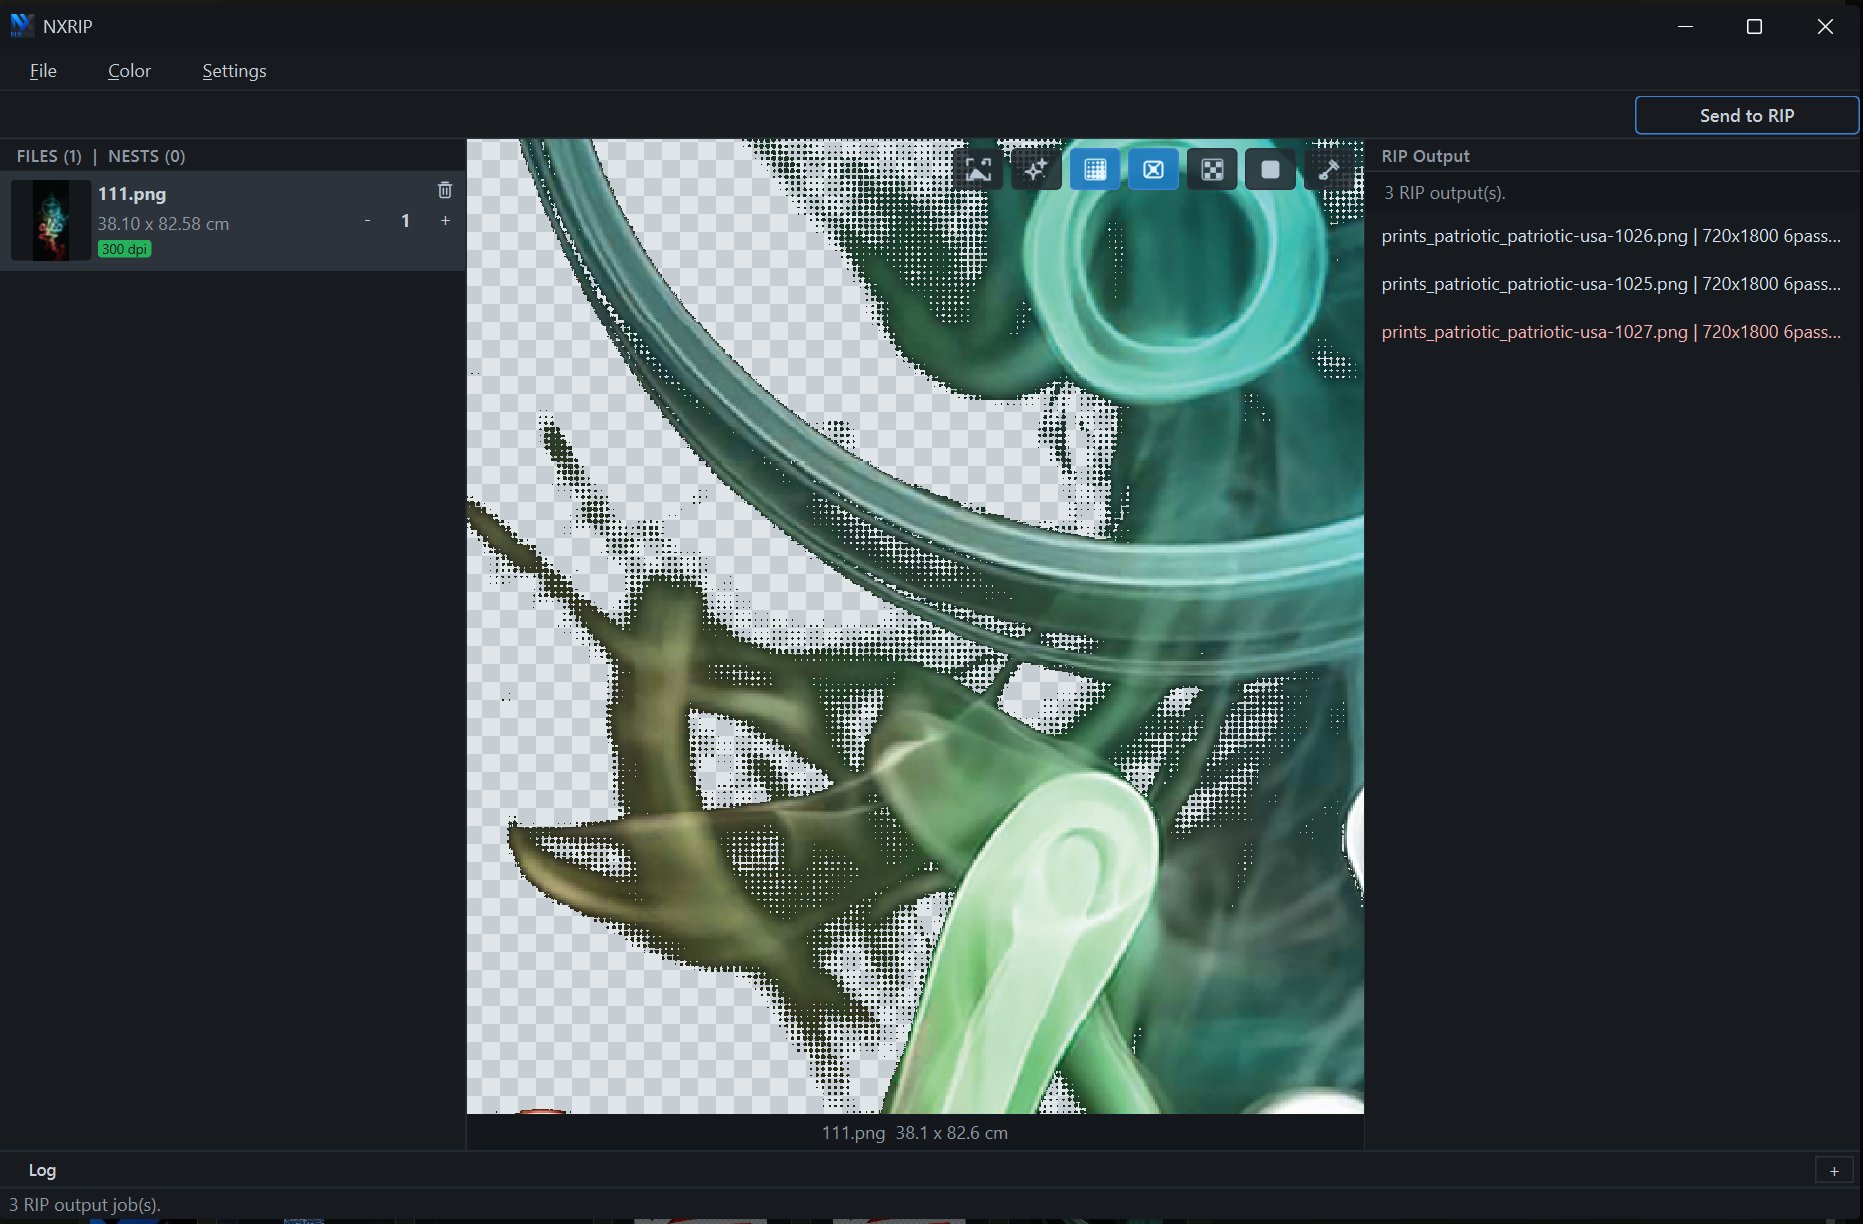
Task: Open the File menu
Action: tap(43, 71)
